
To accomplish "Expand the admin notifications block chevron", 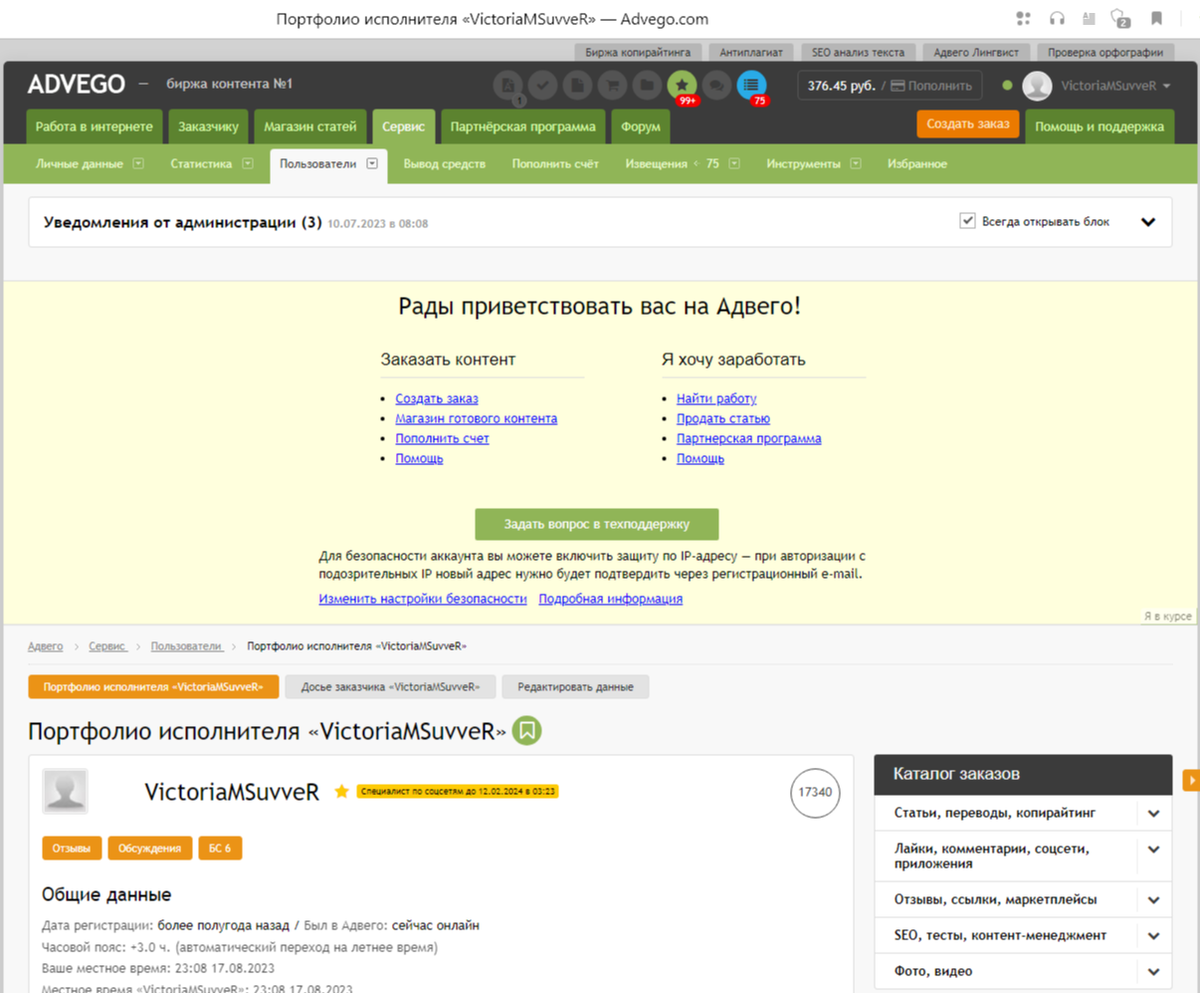I will pos(1148,222).
